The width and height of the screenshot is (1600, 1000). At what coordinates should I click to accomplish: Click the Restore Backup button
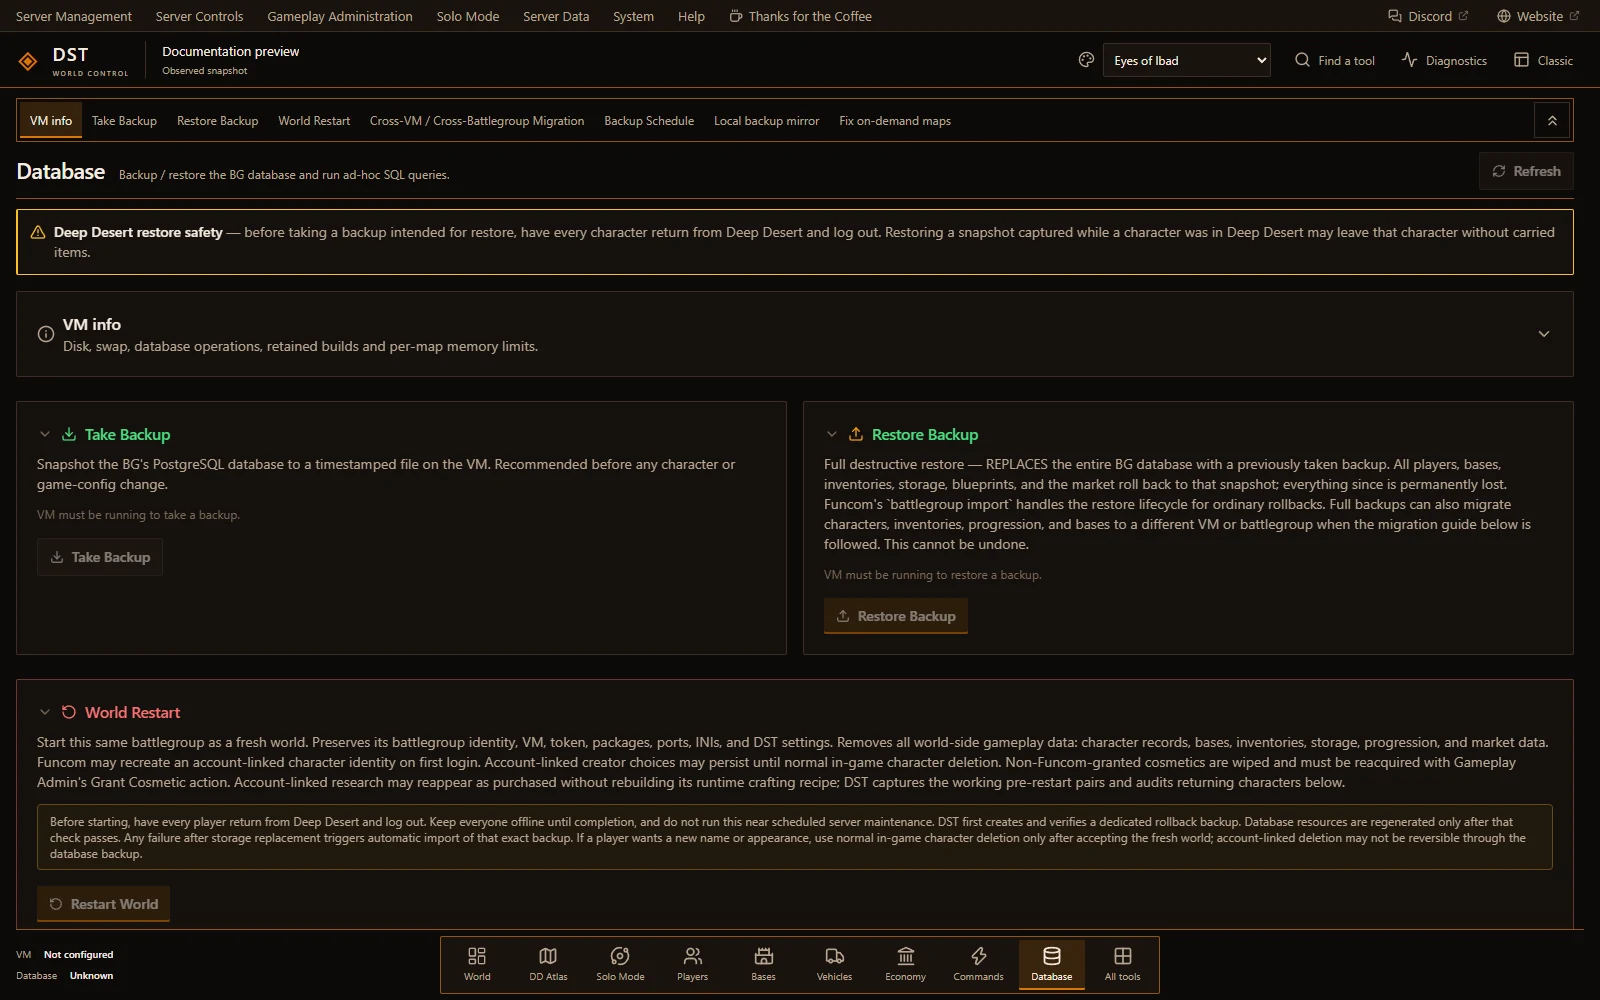(896, 616)
